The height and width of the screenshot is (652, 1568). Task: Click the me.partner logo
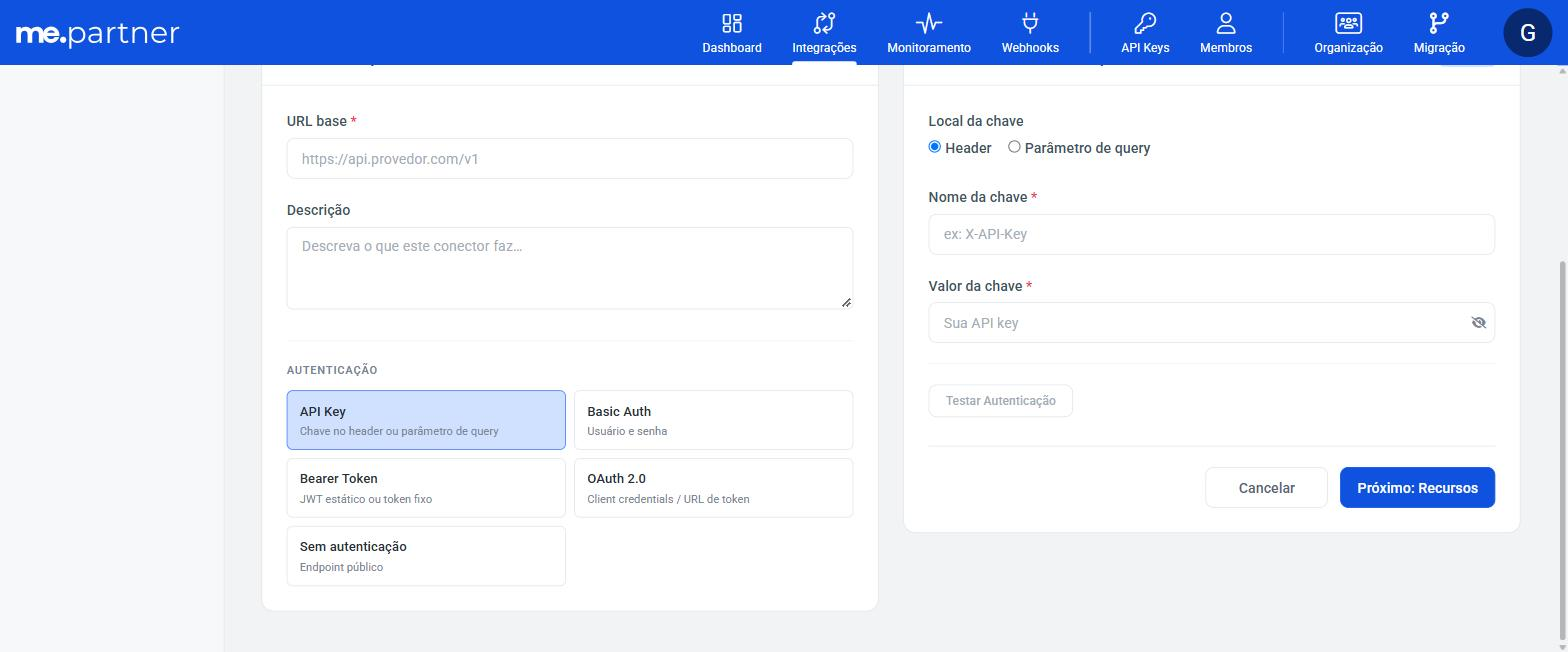point(97,34)
